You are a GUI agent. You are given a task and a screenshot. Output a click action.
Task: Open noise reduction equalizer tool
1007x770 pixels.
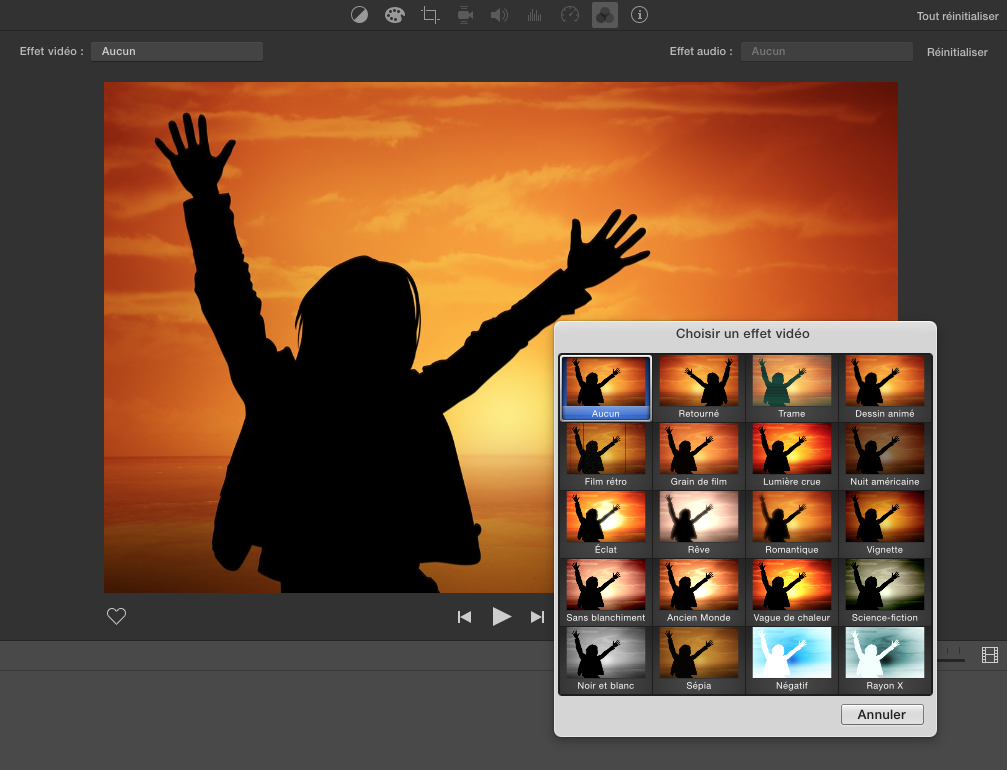click(x=535, y=15)
